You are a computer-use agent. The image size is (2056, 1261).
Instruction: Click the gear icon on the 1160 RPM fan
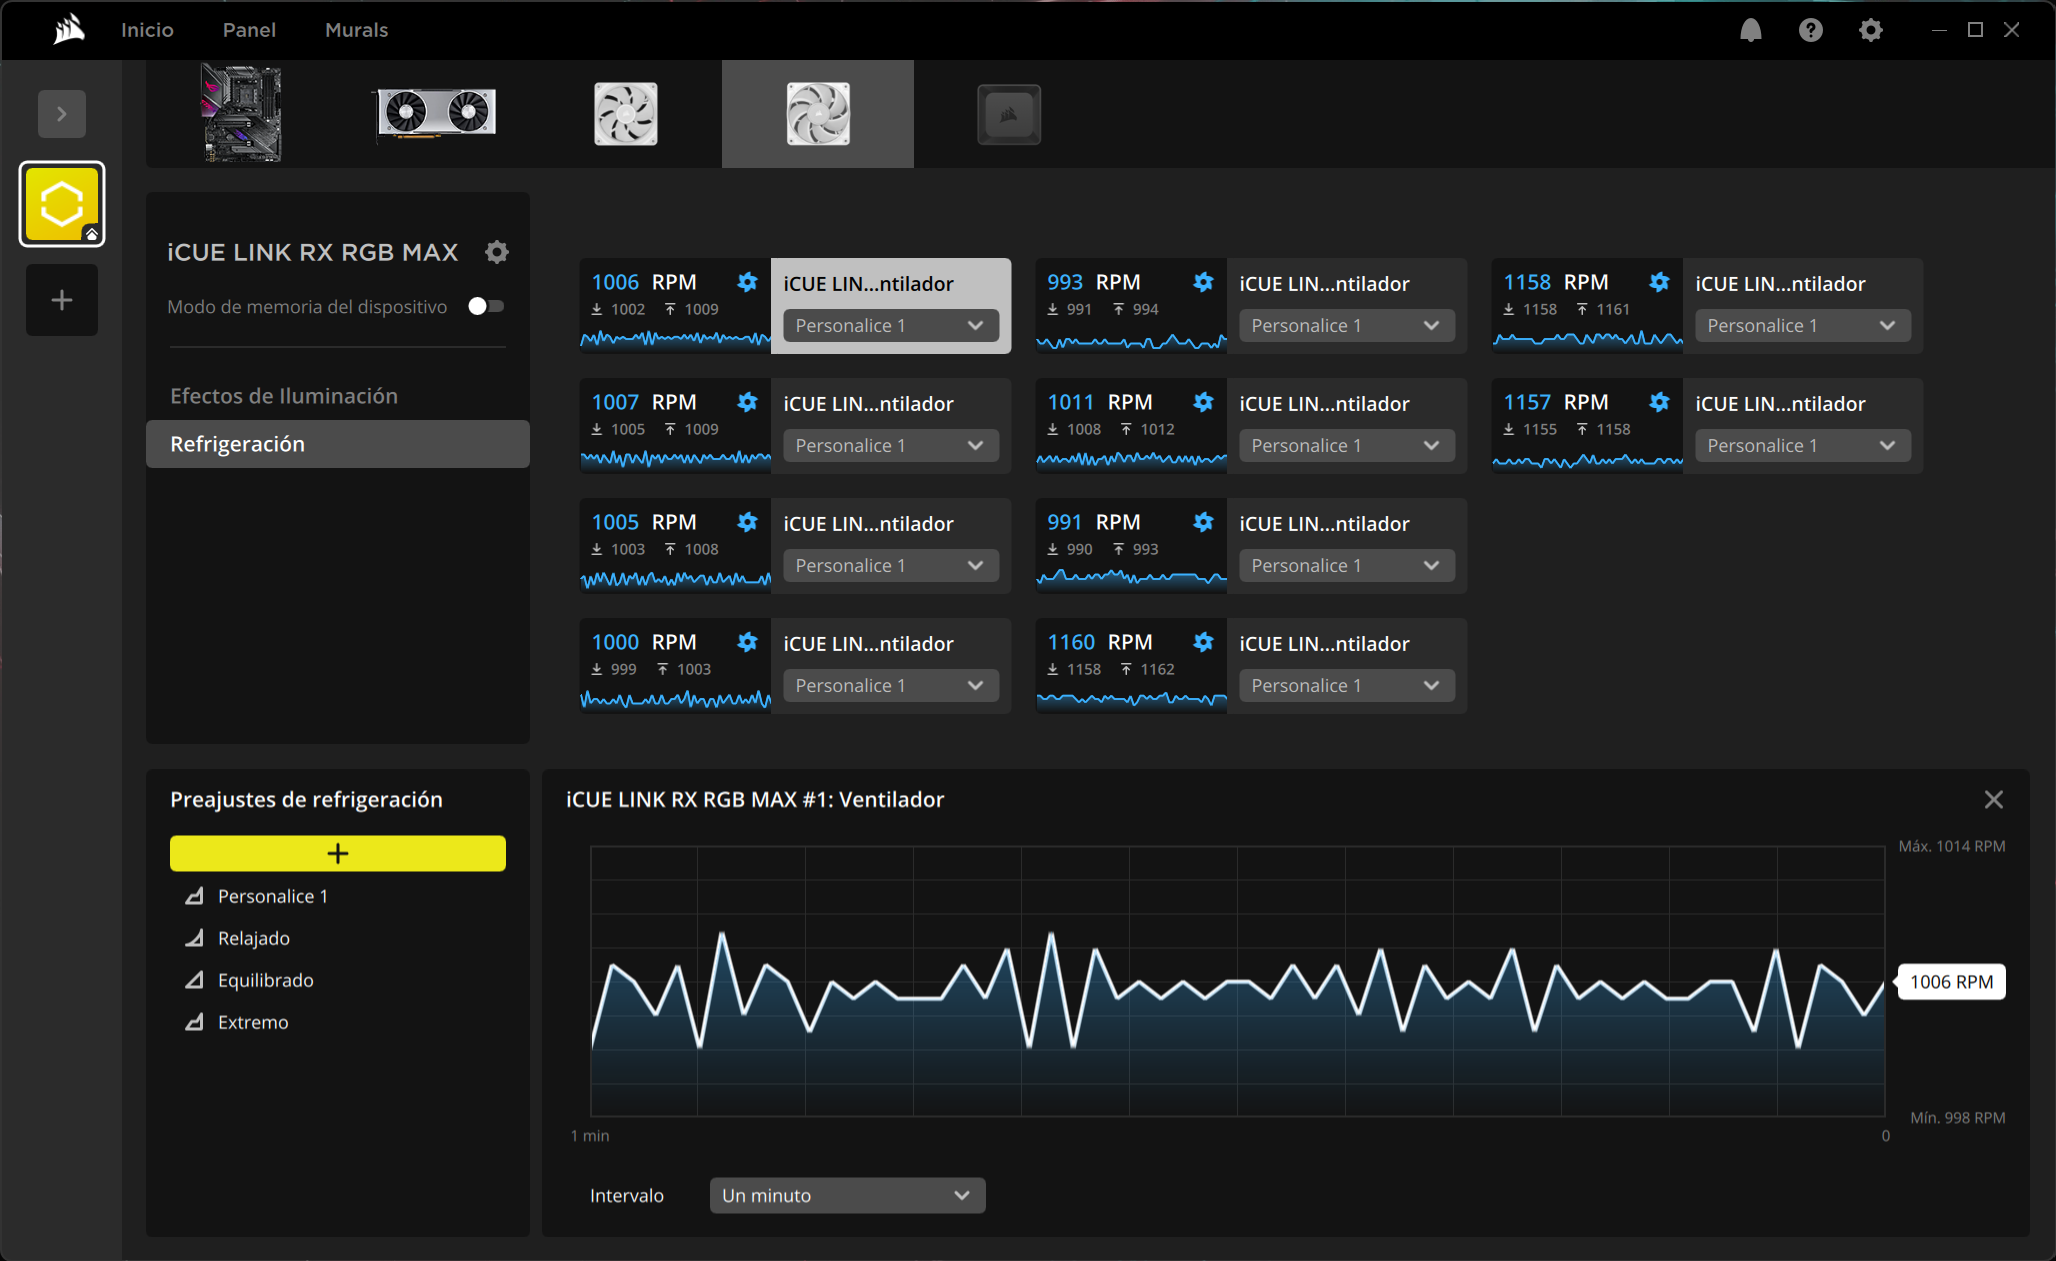[1203, 642]
